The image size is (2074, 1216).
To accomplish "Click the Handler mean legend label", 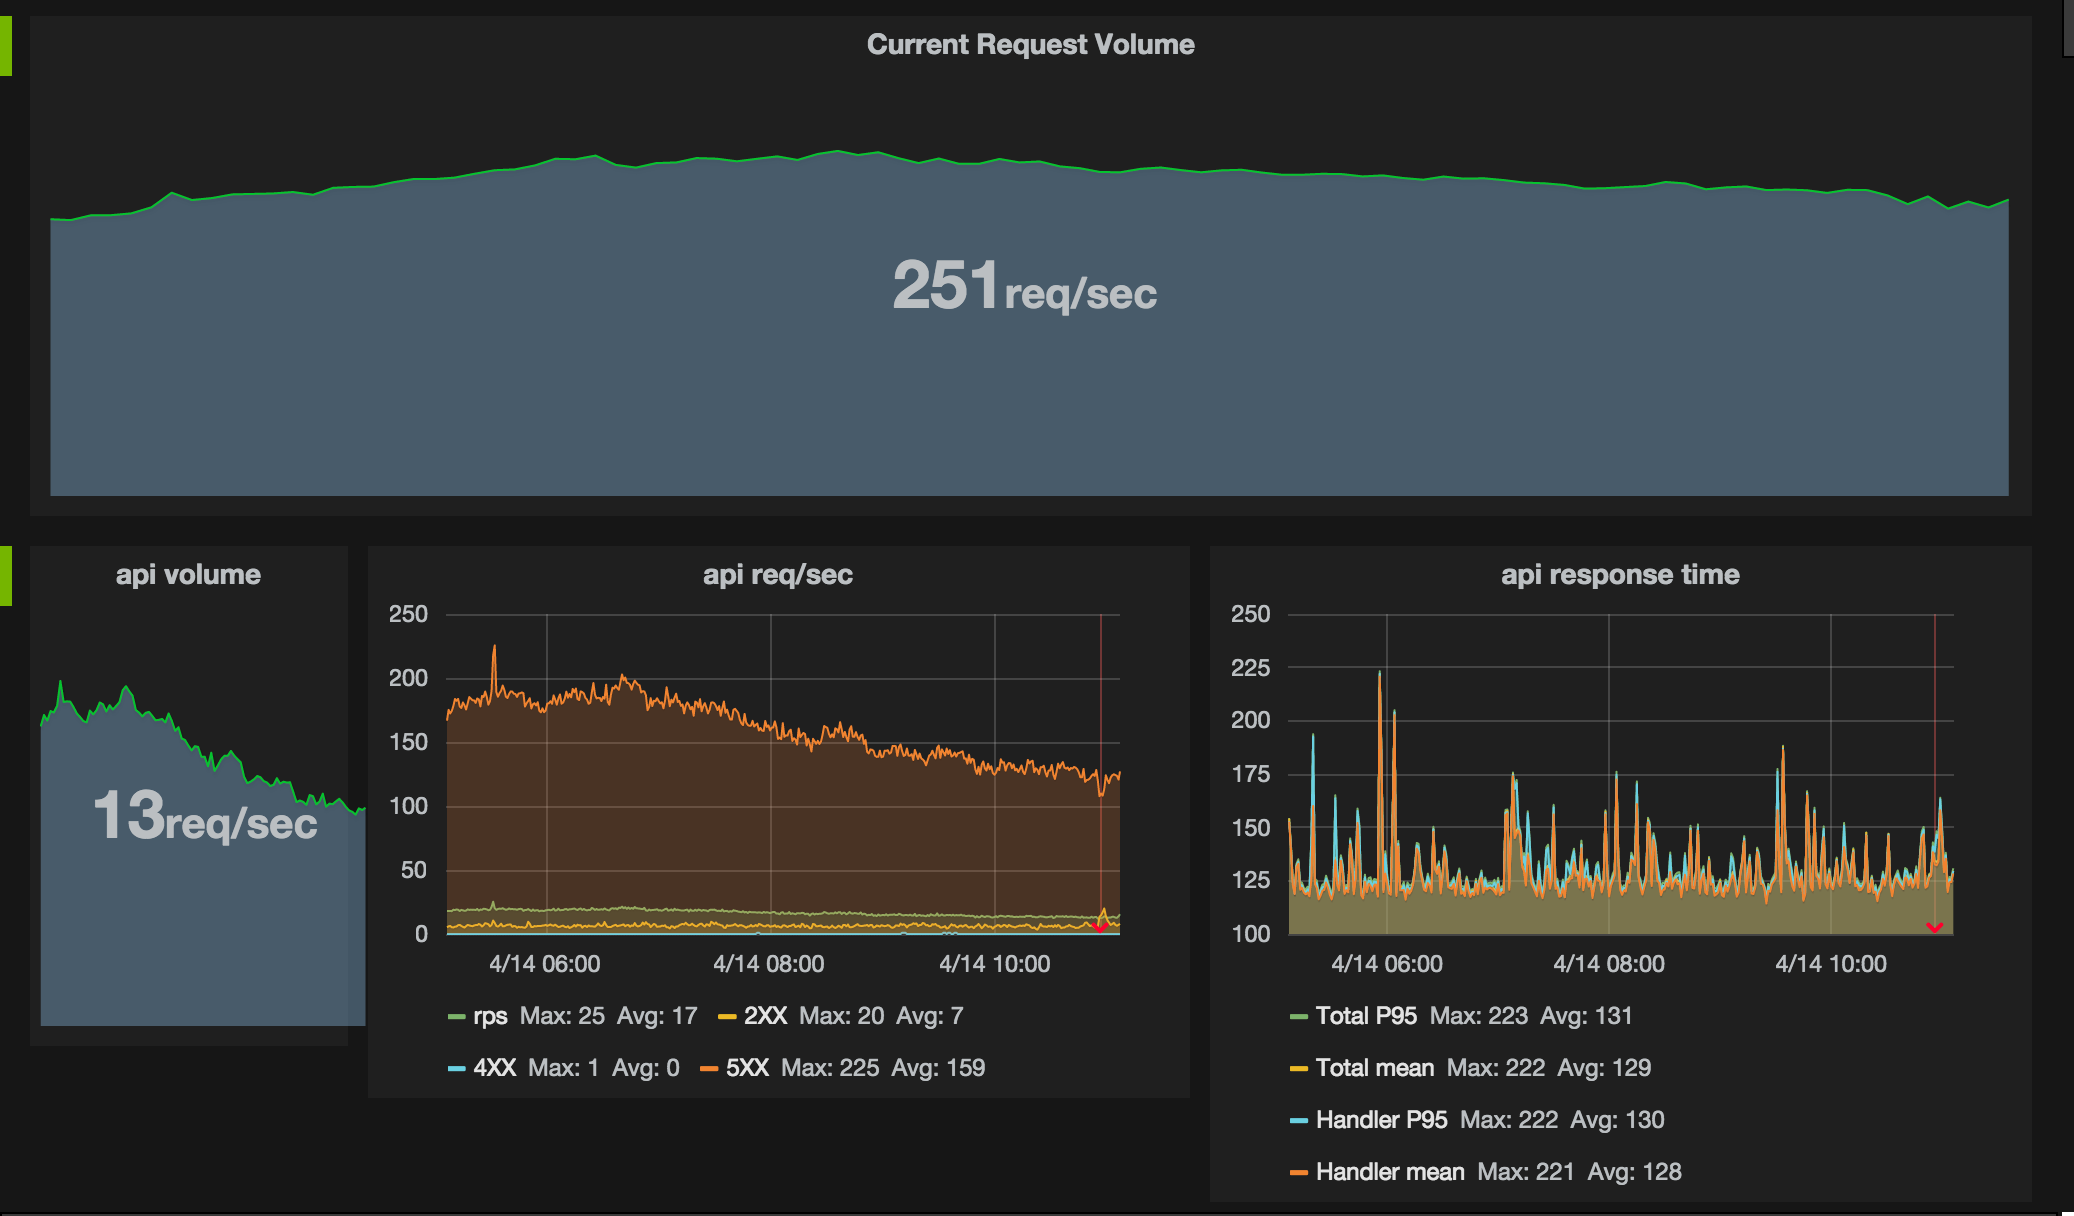I will click(1389, 1172).
